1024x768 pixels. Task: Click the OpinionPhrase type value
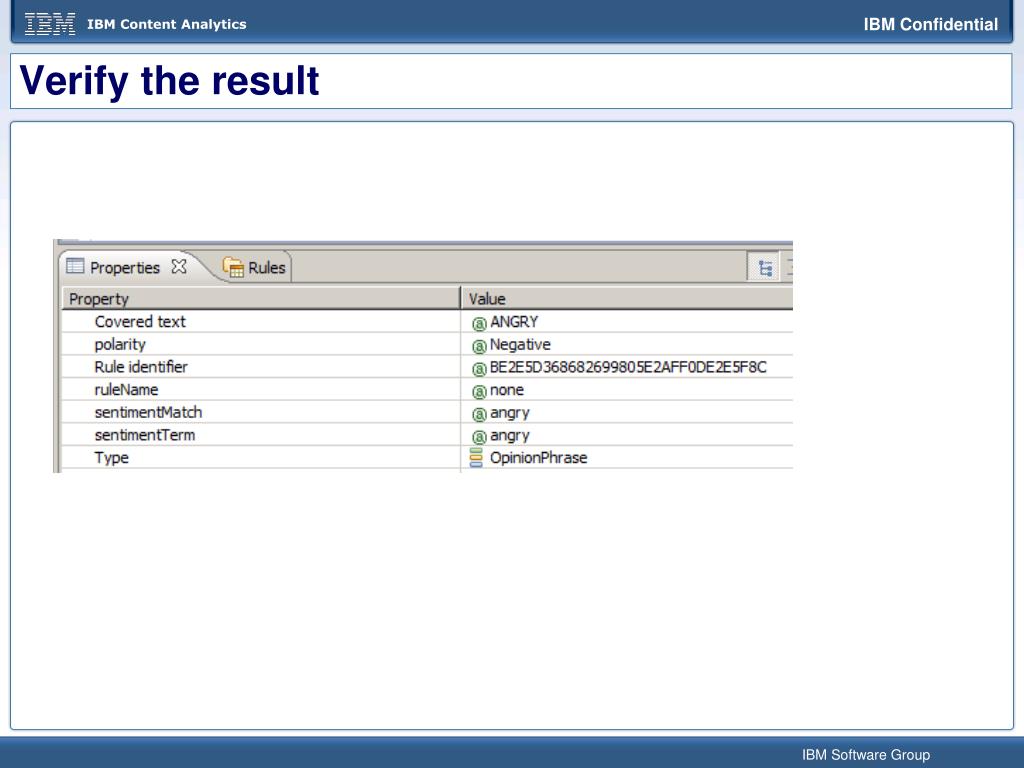click(x=538, y=458)
